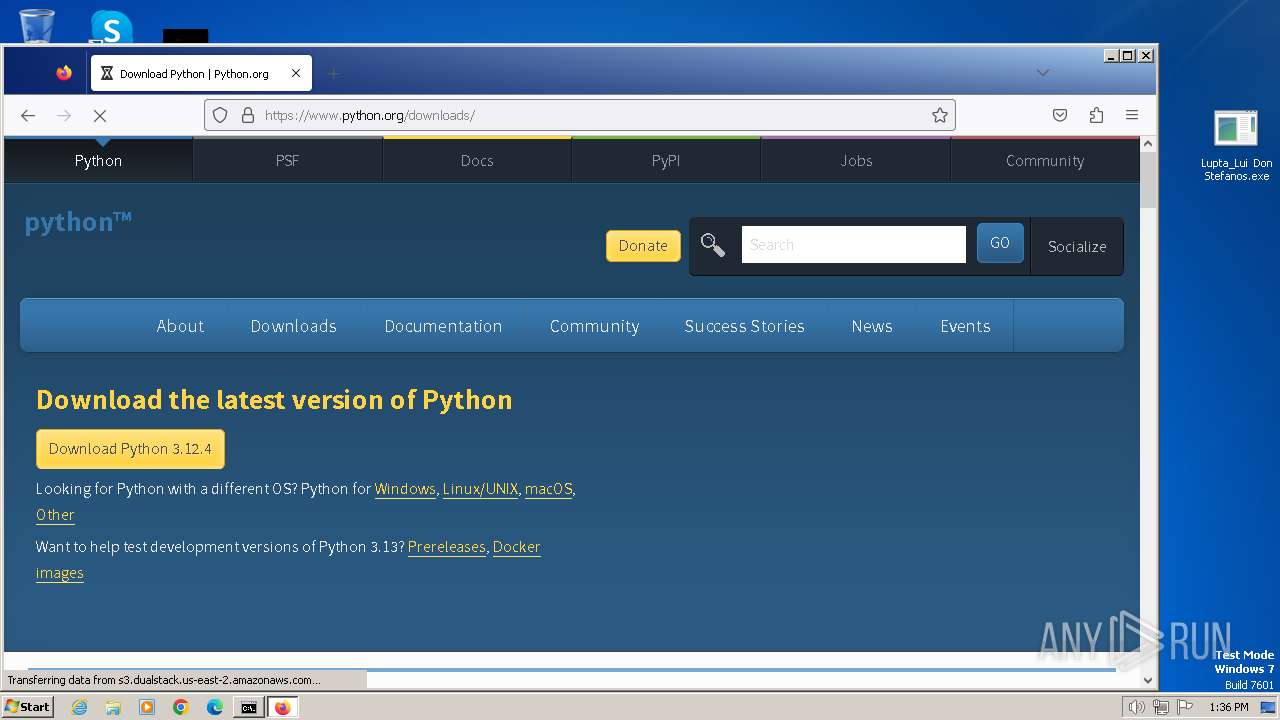Image resolution: width=1280 pixels, height=720 pixels.
Task: Select the Recycle Bin desktop icon
Action: pyautogui.click(x=36, y=25)
